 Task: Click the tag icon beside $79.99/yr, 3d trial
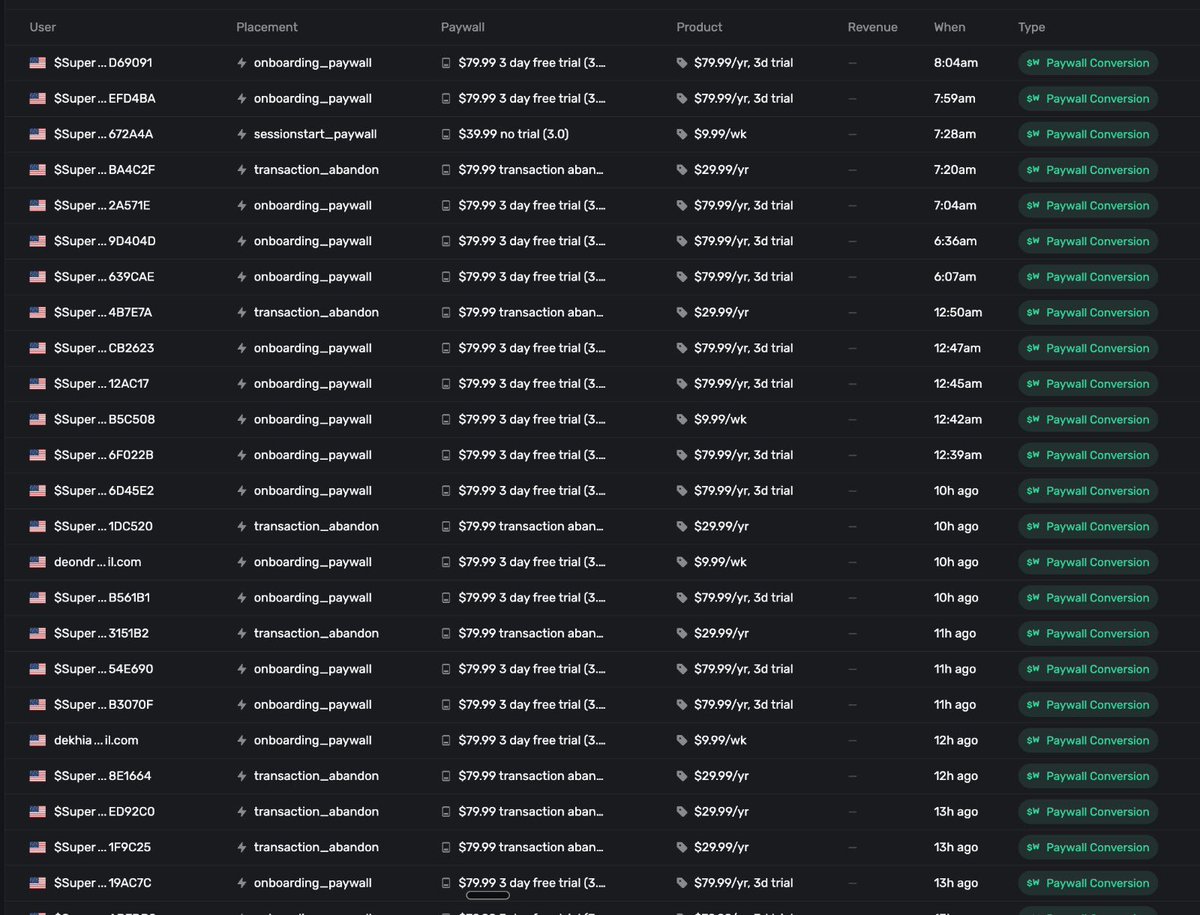(x=684, y=62)
